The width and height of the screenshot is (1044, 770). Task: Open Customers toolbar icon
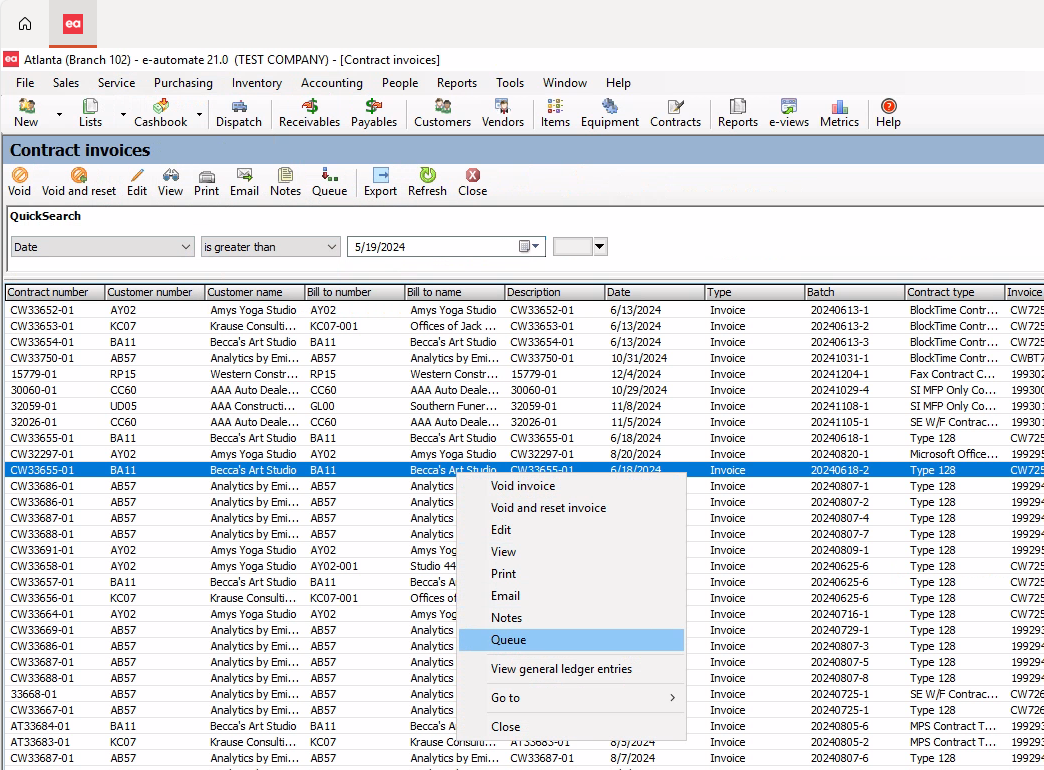442,113
